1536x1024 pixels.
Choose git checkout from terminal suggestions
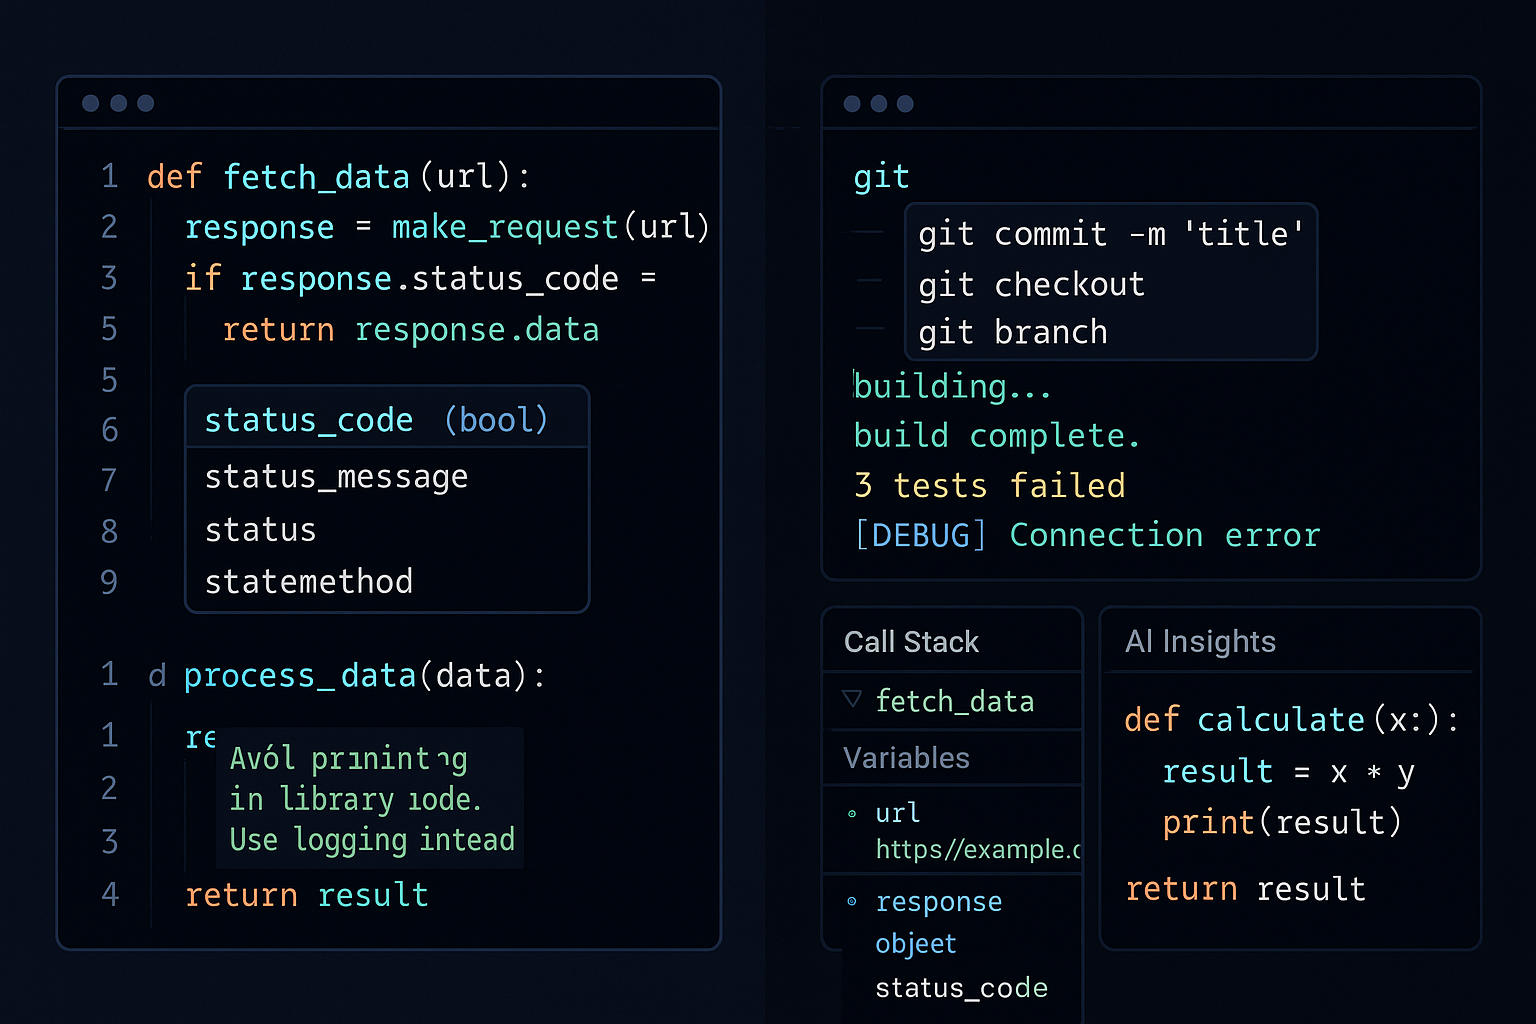(x=1031, y=285)
